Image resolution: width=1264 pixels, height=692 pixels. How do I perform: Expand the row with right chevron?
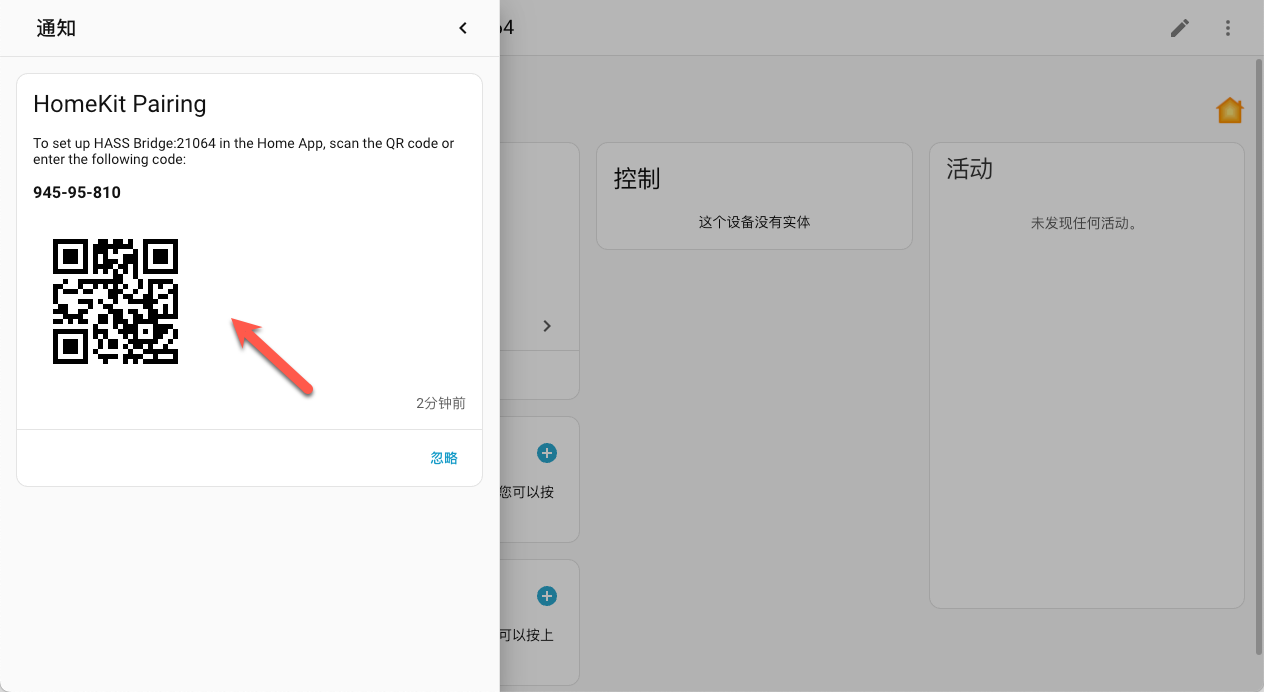point(547,326)
